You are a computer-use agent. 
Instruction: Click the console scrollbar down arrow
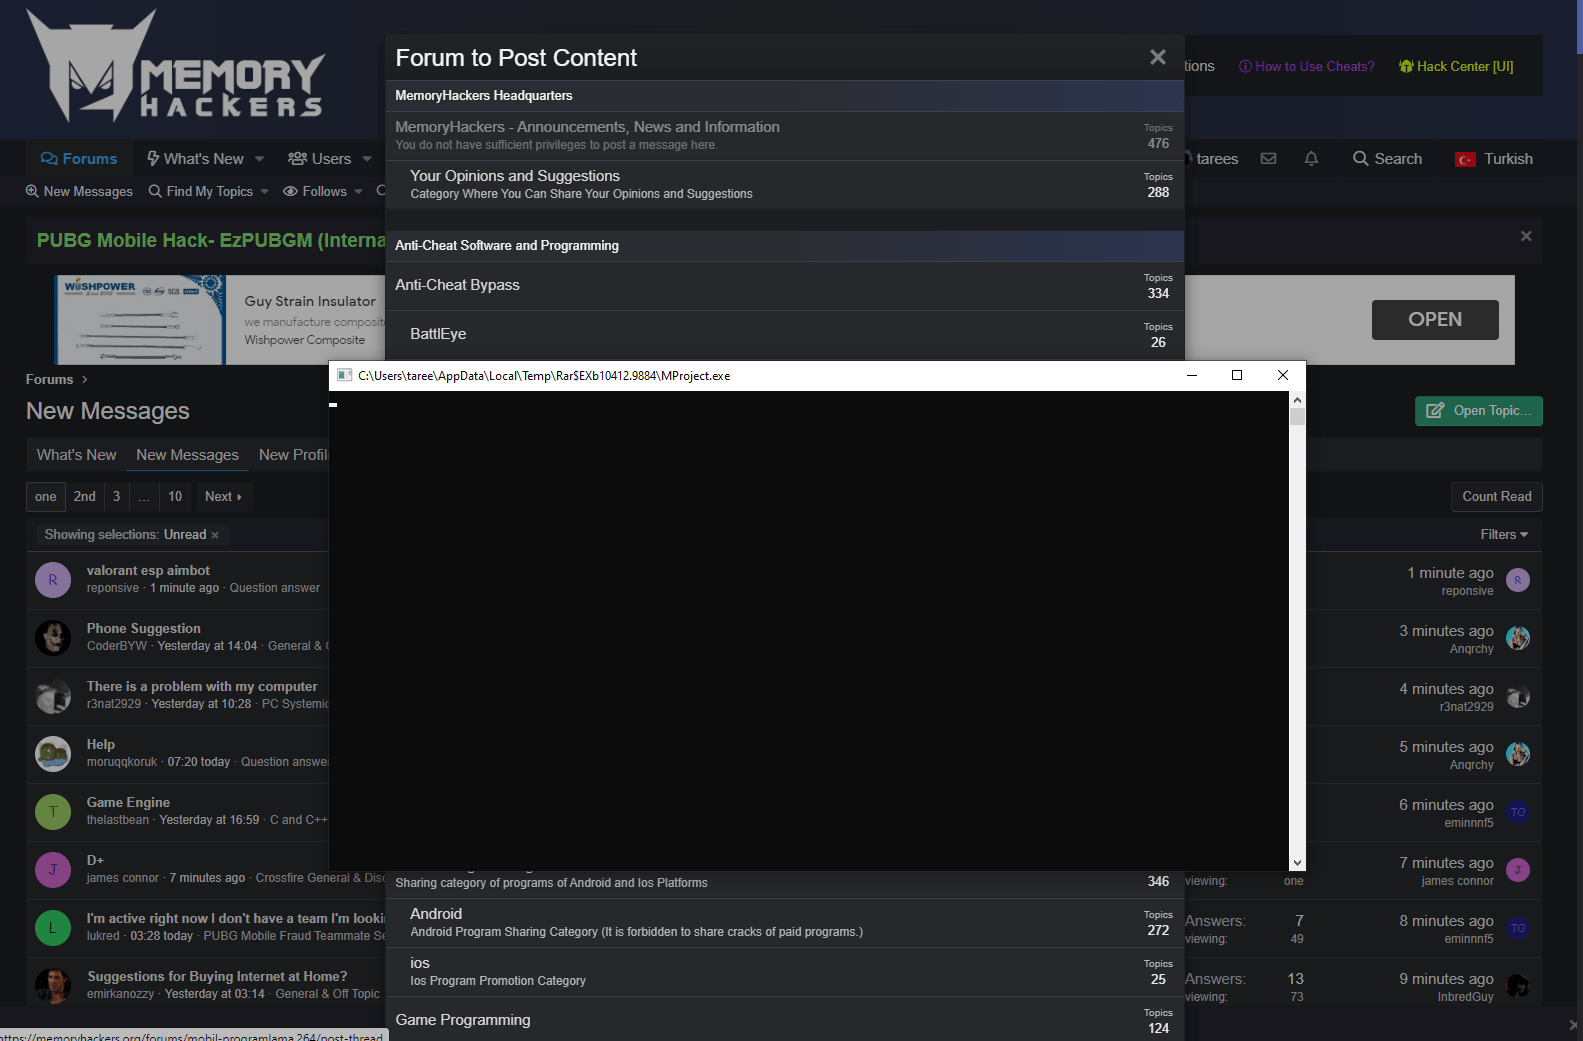click(x=1297, y=862)
